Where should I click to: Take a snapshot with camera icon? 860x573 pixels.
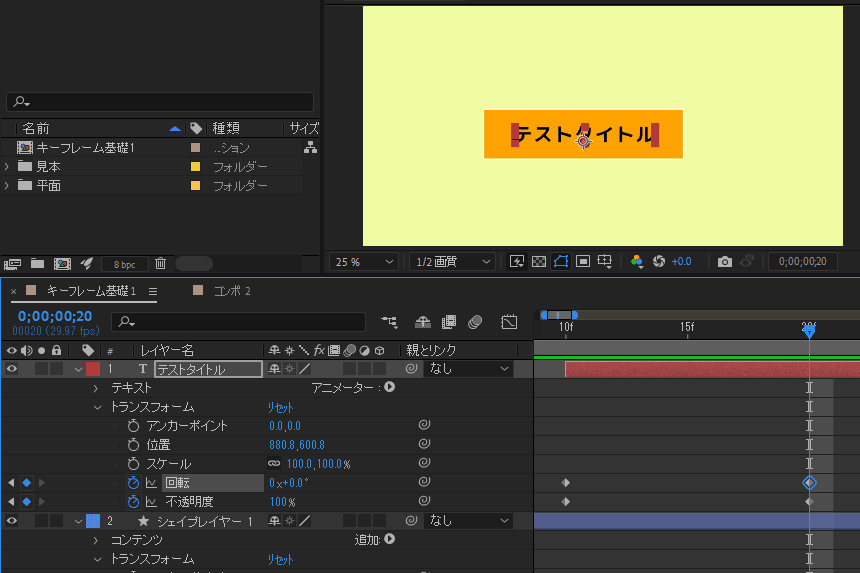click(725, 262)
